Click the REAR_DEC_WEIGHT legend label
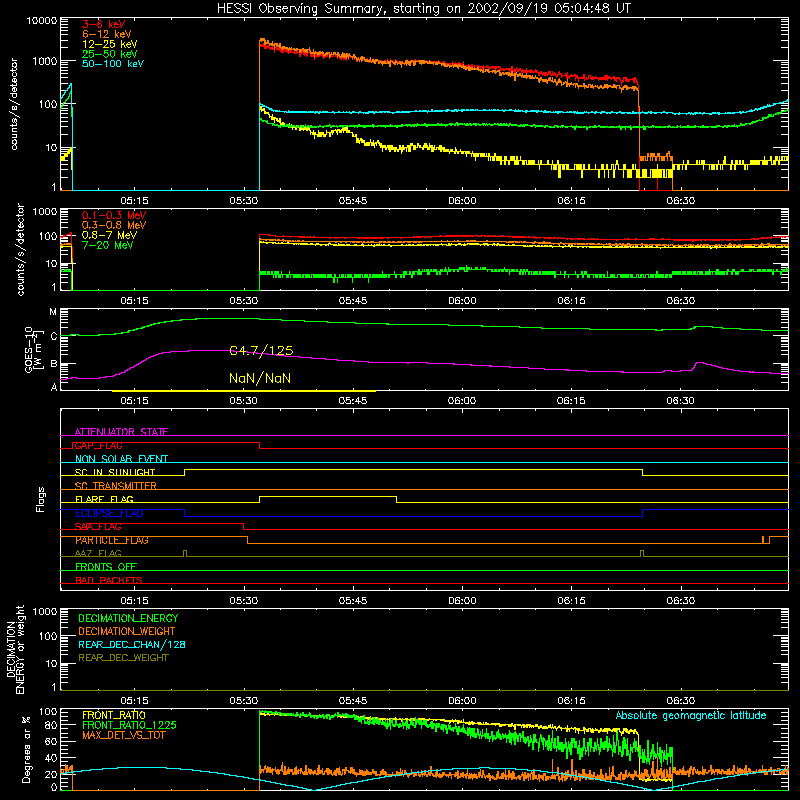The height and width of the screenshot is (800, 800). tap(123, 658)
